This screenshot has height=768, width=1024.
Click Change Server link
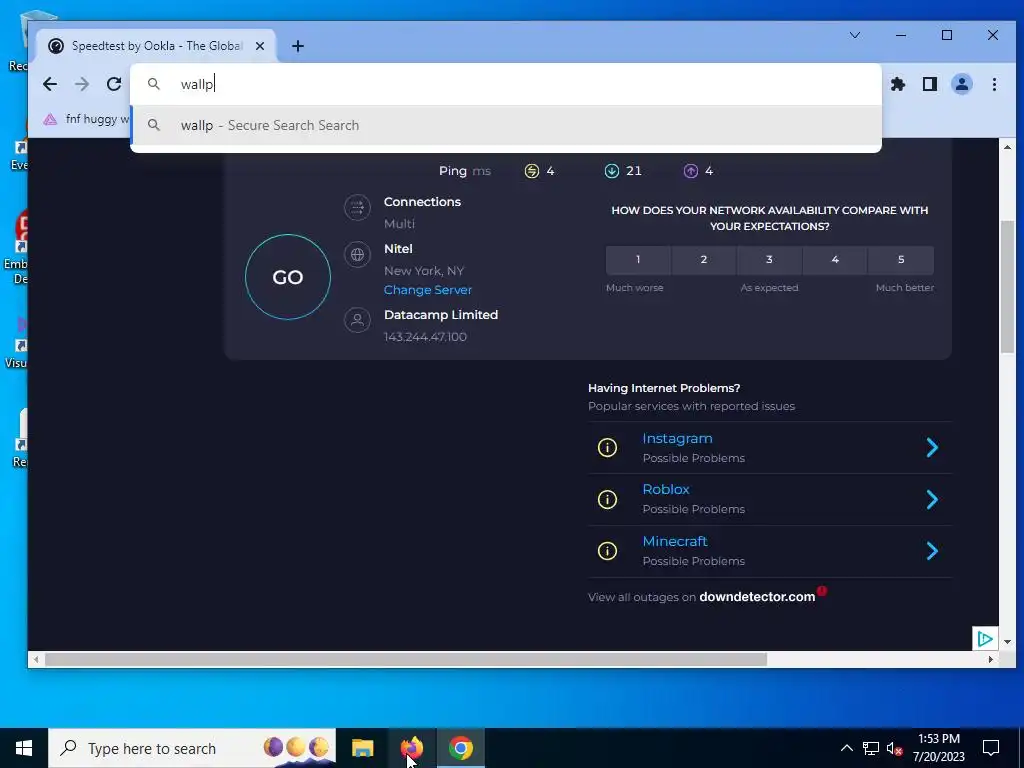428,290
